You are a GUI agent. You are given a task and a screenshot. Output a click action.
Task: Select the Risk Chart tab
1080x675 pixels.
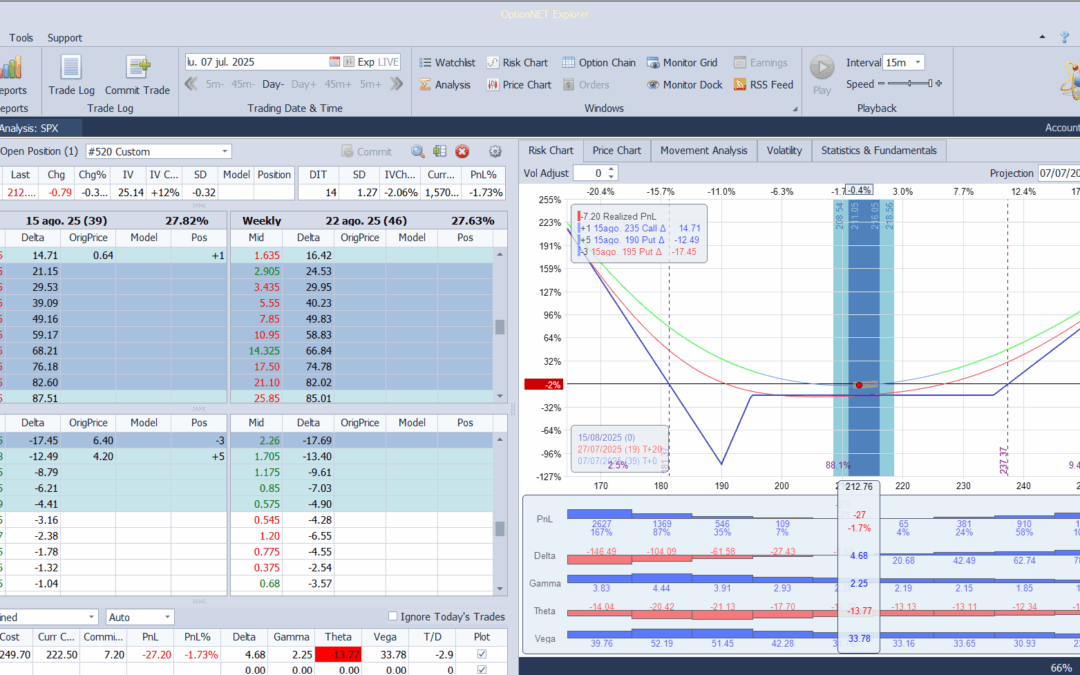click(x=550, y=150)
